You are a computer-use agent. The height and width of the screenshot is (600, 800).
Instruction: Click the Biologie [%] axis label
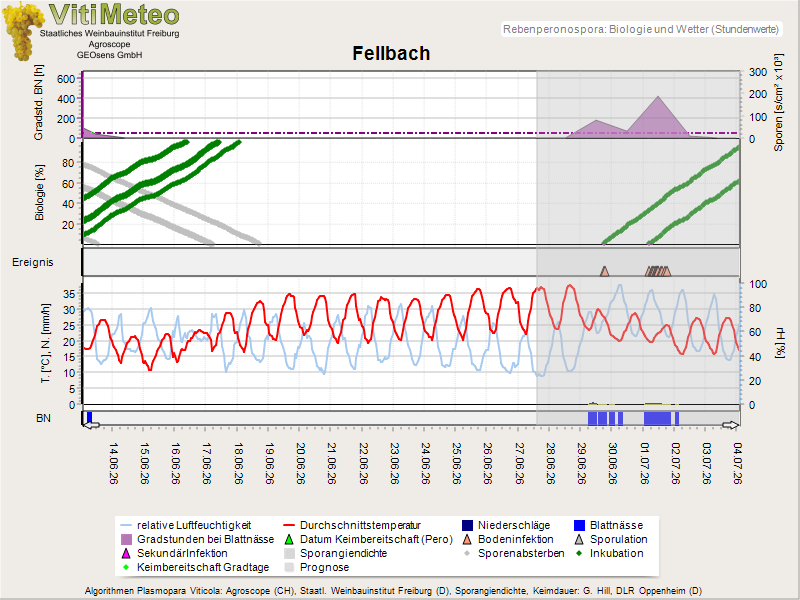point(39,192)
